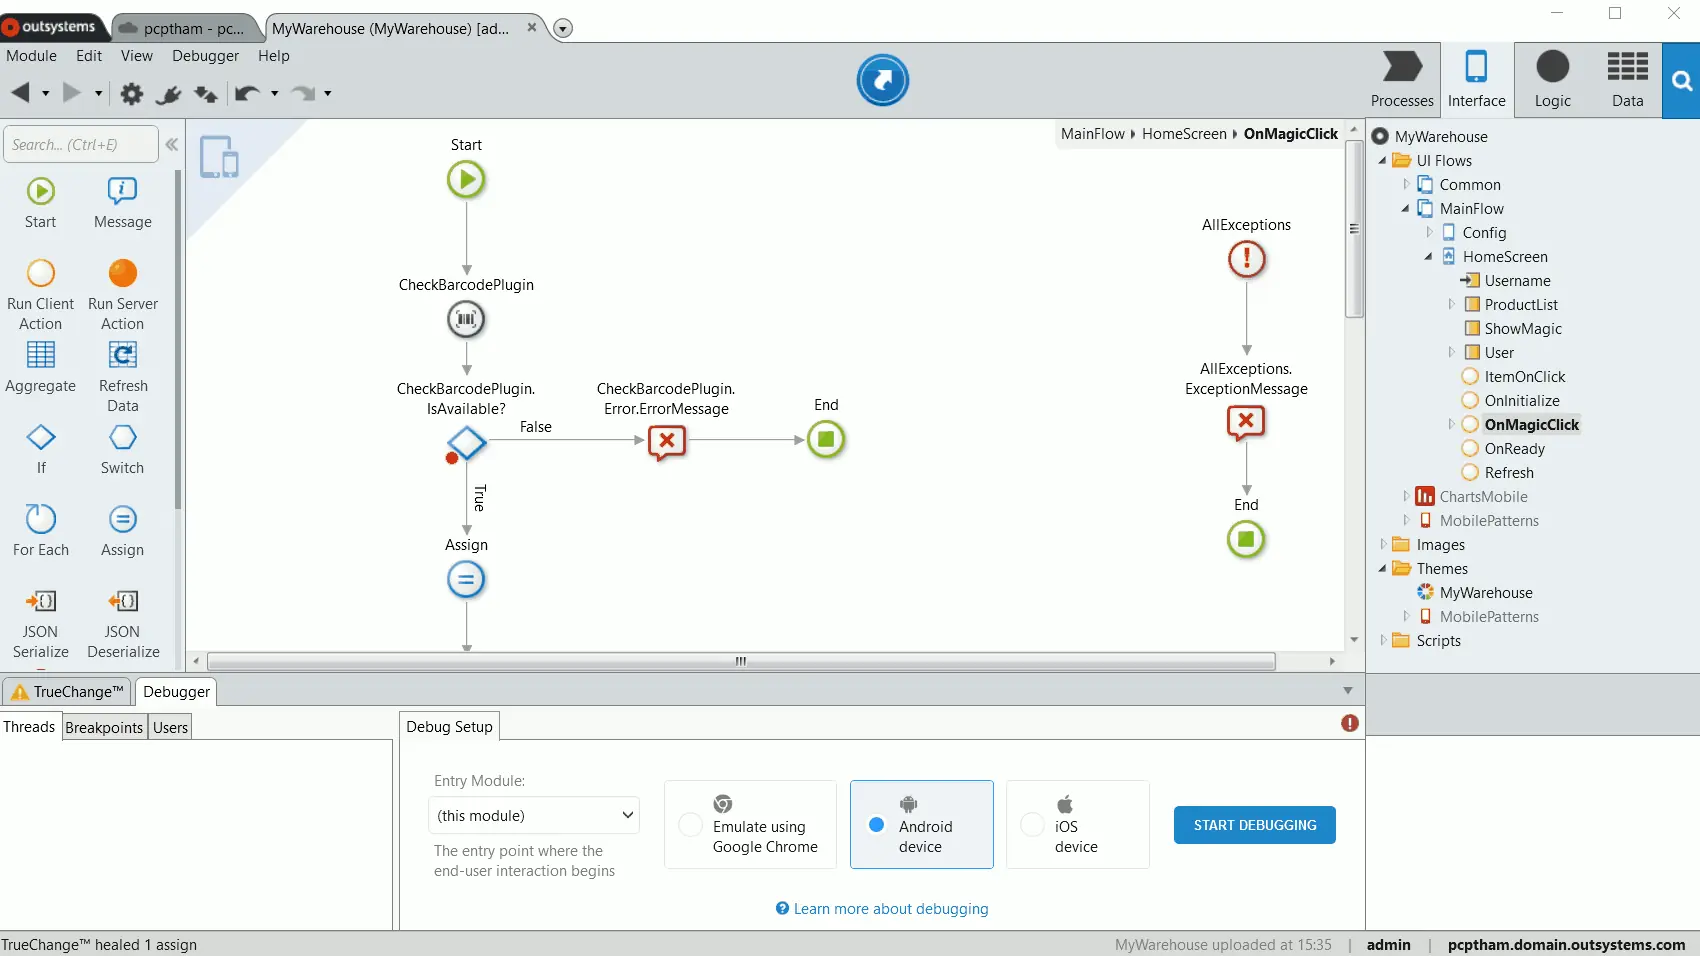The width and height of the screenshot is (1700, 956).
Task: Click the device preview icon on canvas
Action: [219, 157]
